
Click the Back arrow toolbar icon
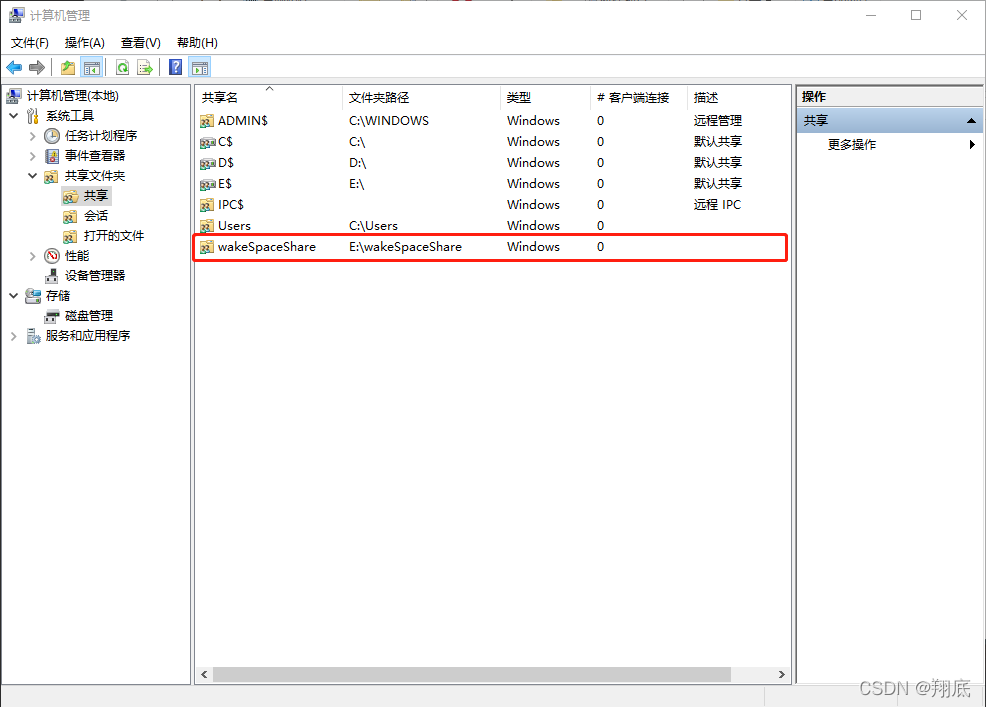(x=14, y=67)
